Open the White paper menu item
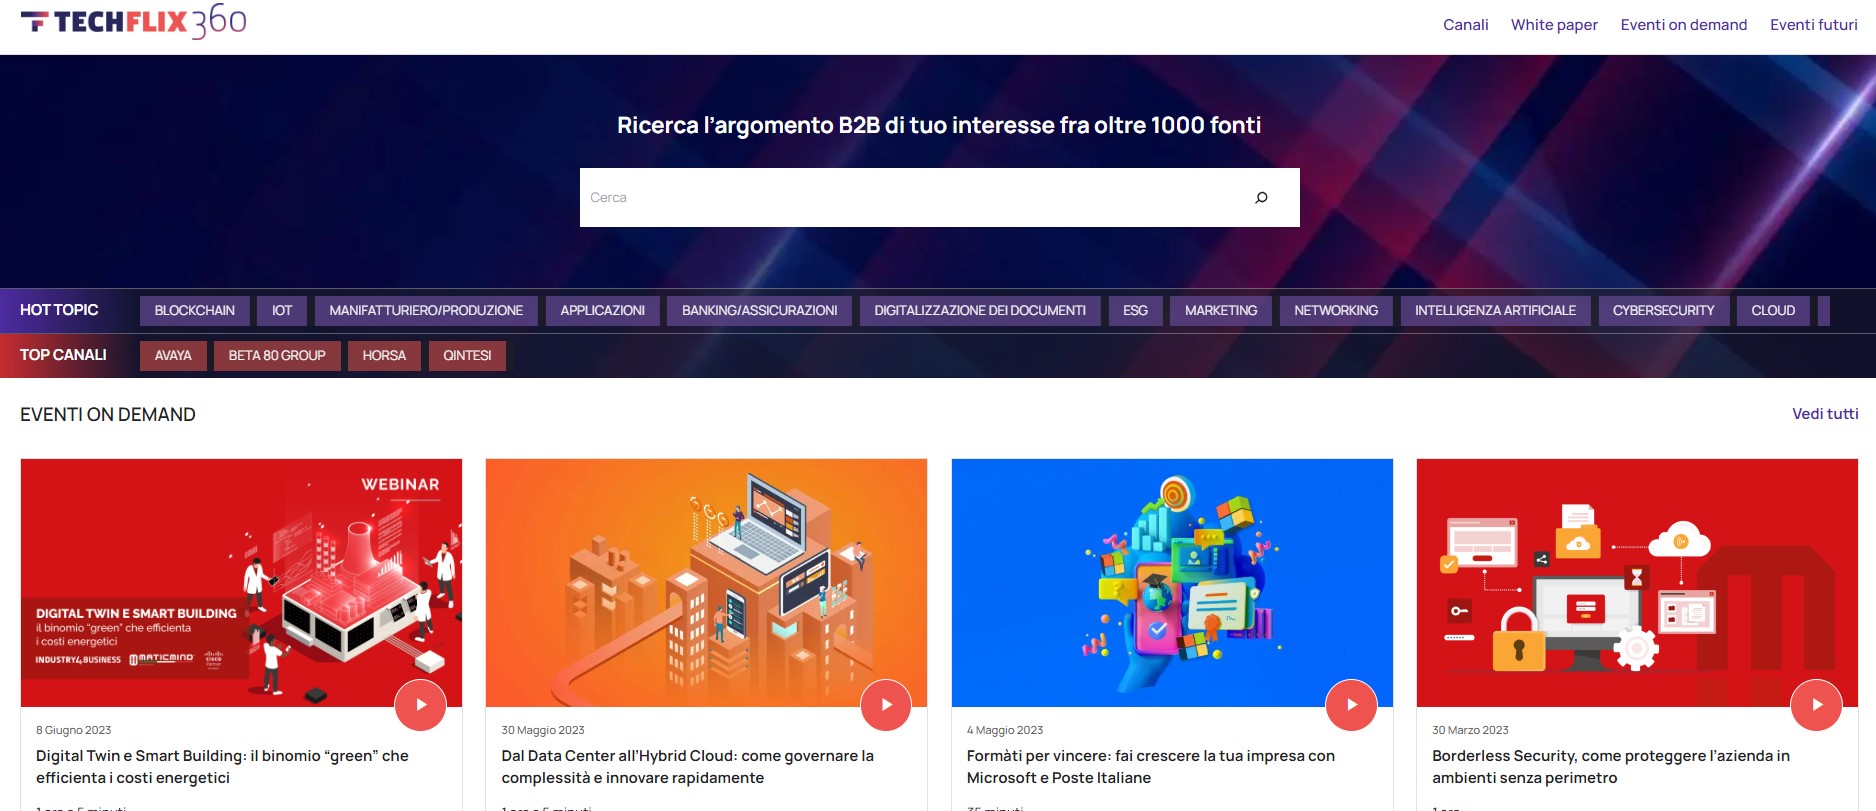The image size is (1876, 811). point(1554,25)
